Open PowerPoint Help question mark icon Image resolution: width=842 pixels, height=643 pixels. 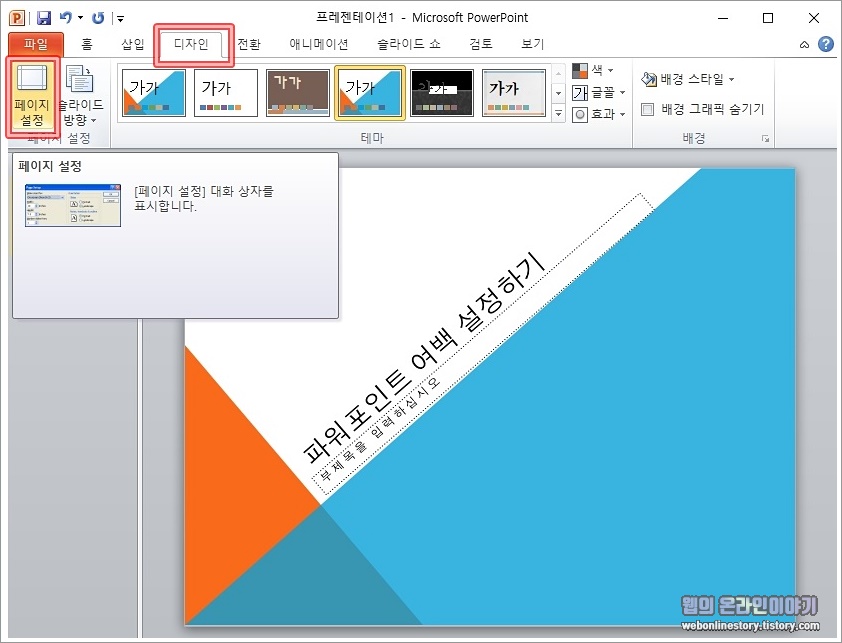[826, 44]
